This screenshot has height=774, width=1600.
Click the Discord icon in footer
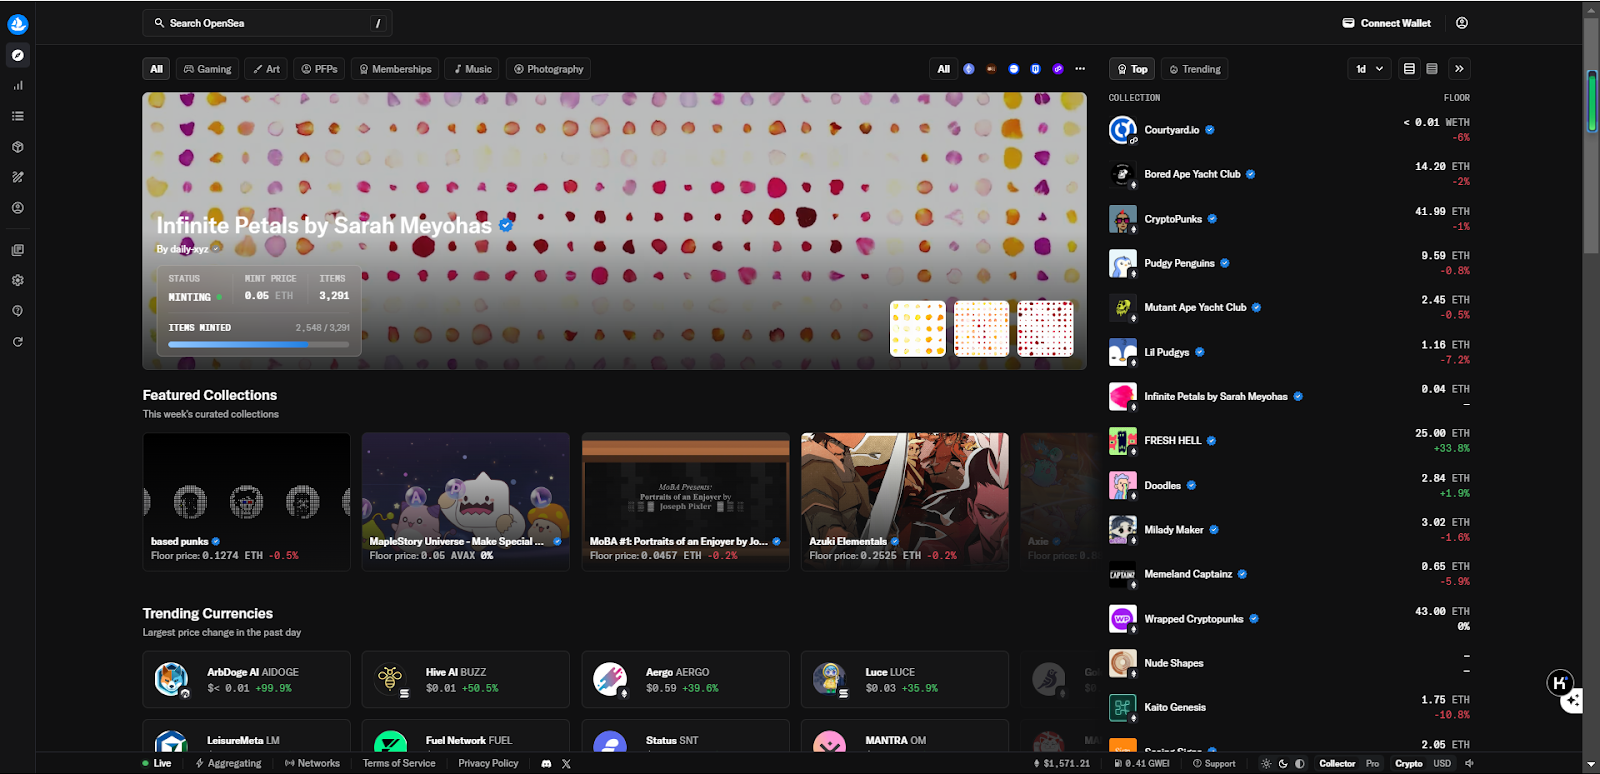(x=546, y=763)
